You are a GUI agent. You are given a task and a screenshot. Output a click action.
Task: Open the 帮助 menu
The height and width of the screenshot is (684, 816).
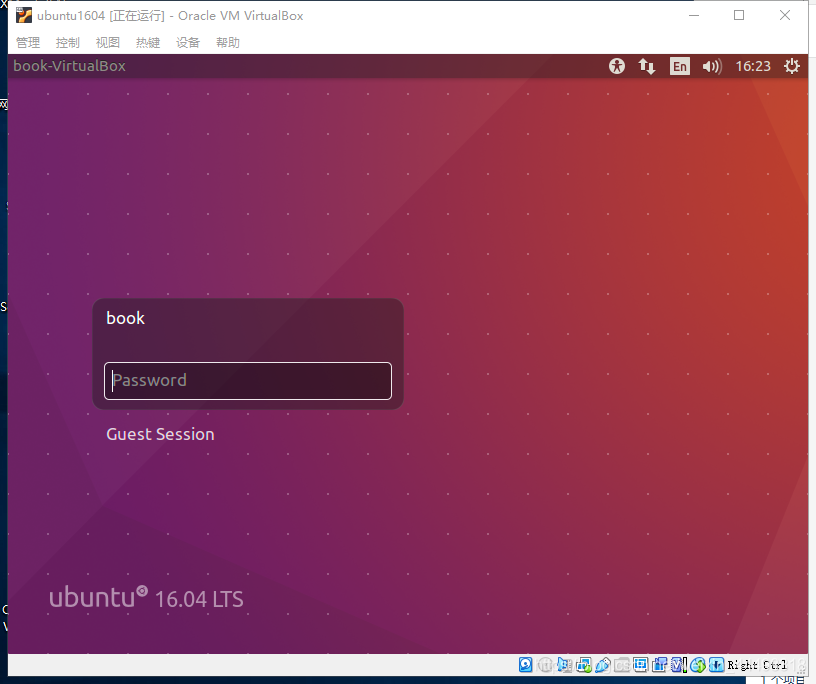tap(228, 43)
